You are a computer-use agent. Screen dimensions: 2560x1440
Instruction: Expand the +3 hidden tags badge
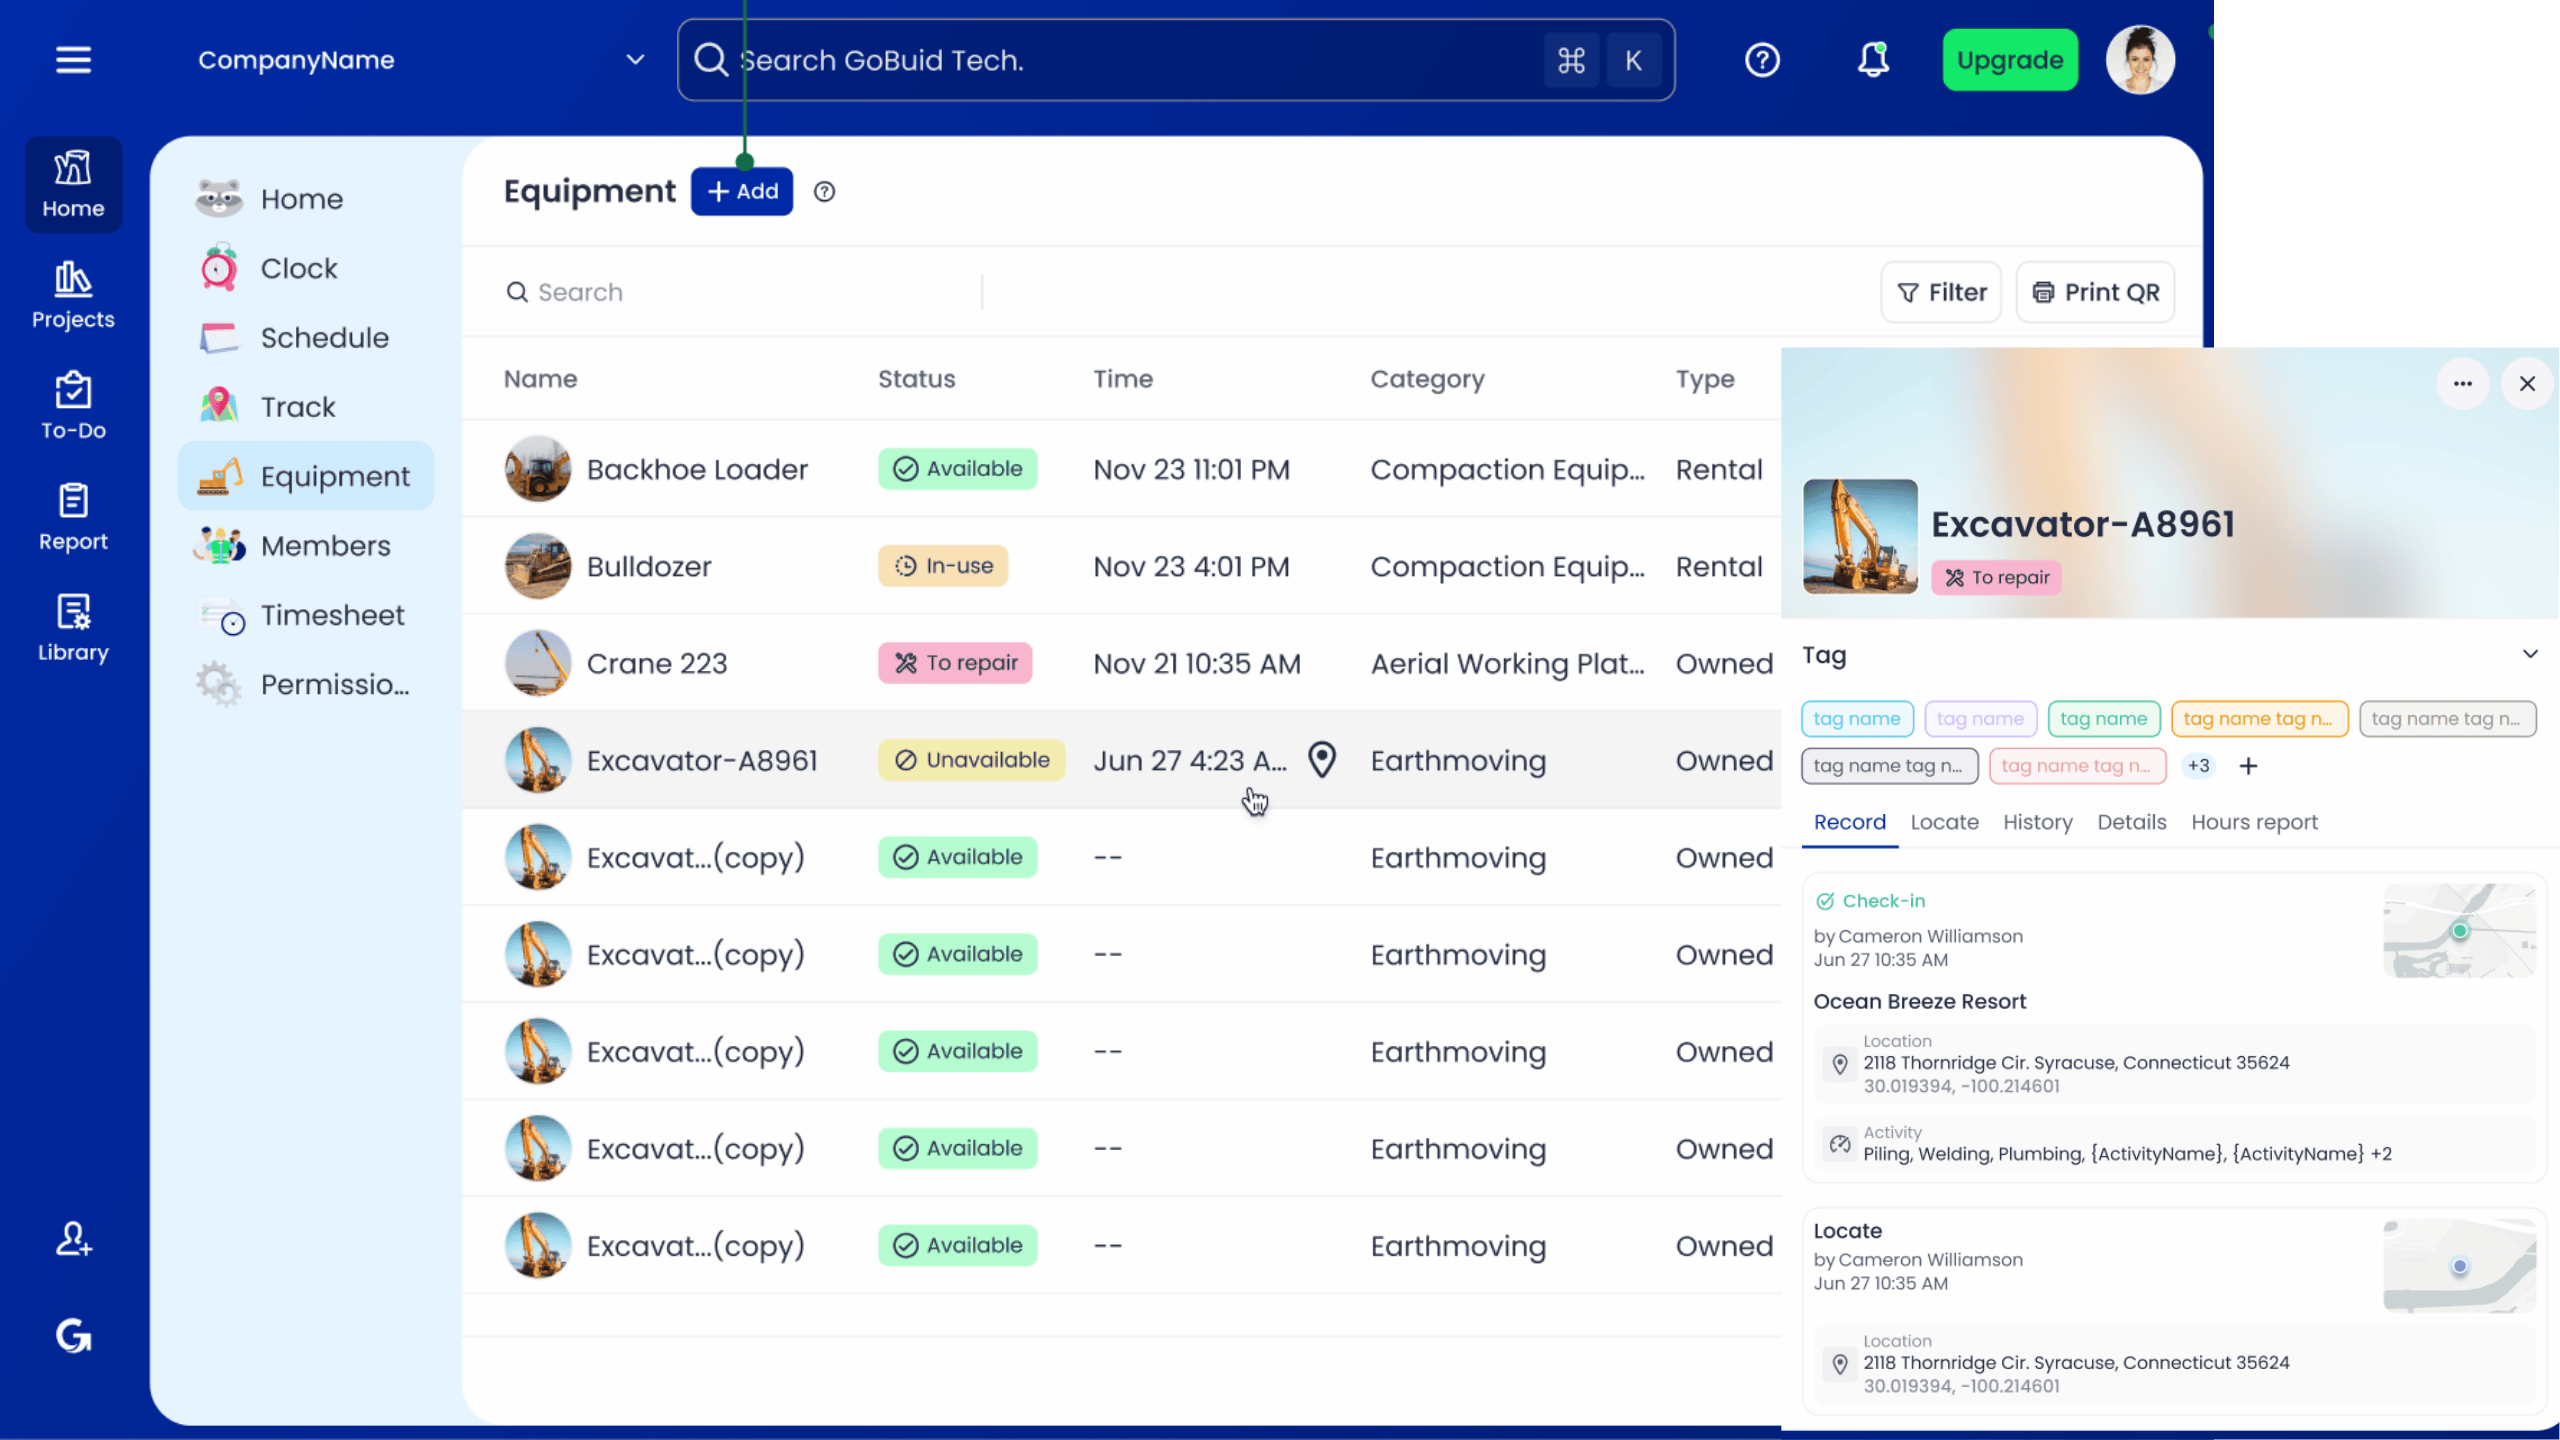(2198, 766)
